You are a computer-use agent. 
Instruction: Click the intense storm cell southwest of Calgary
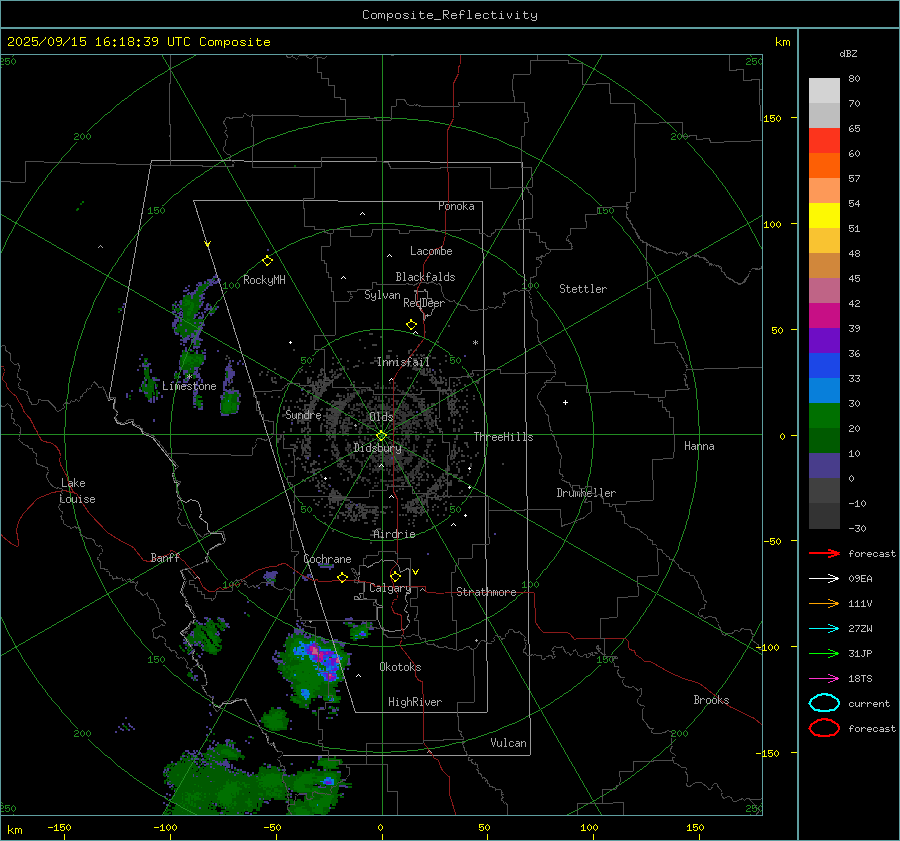click(x=315, y=669)
